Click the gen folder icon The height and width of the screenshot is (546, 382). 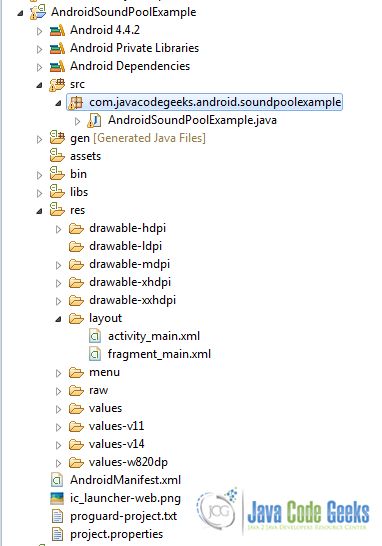pyautogui.click(x=57, y=138)
